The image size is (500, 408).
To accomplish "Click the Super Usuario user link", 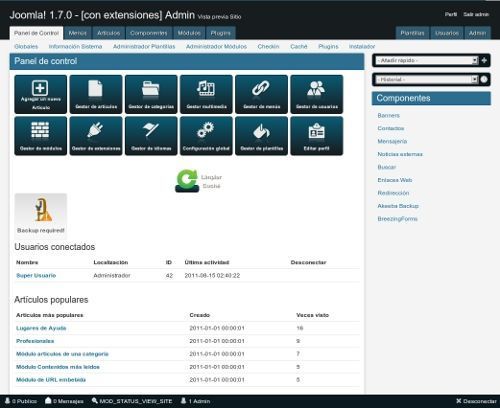I will pos(36,276).
